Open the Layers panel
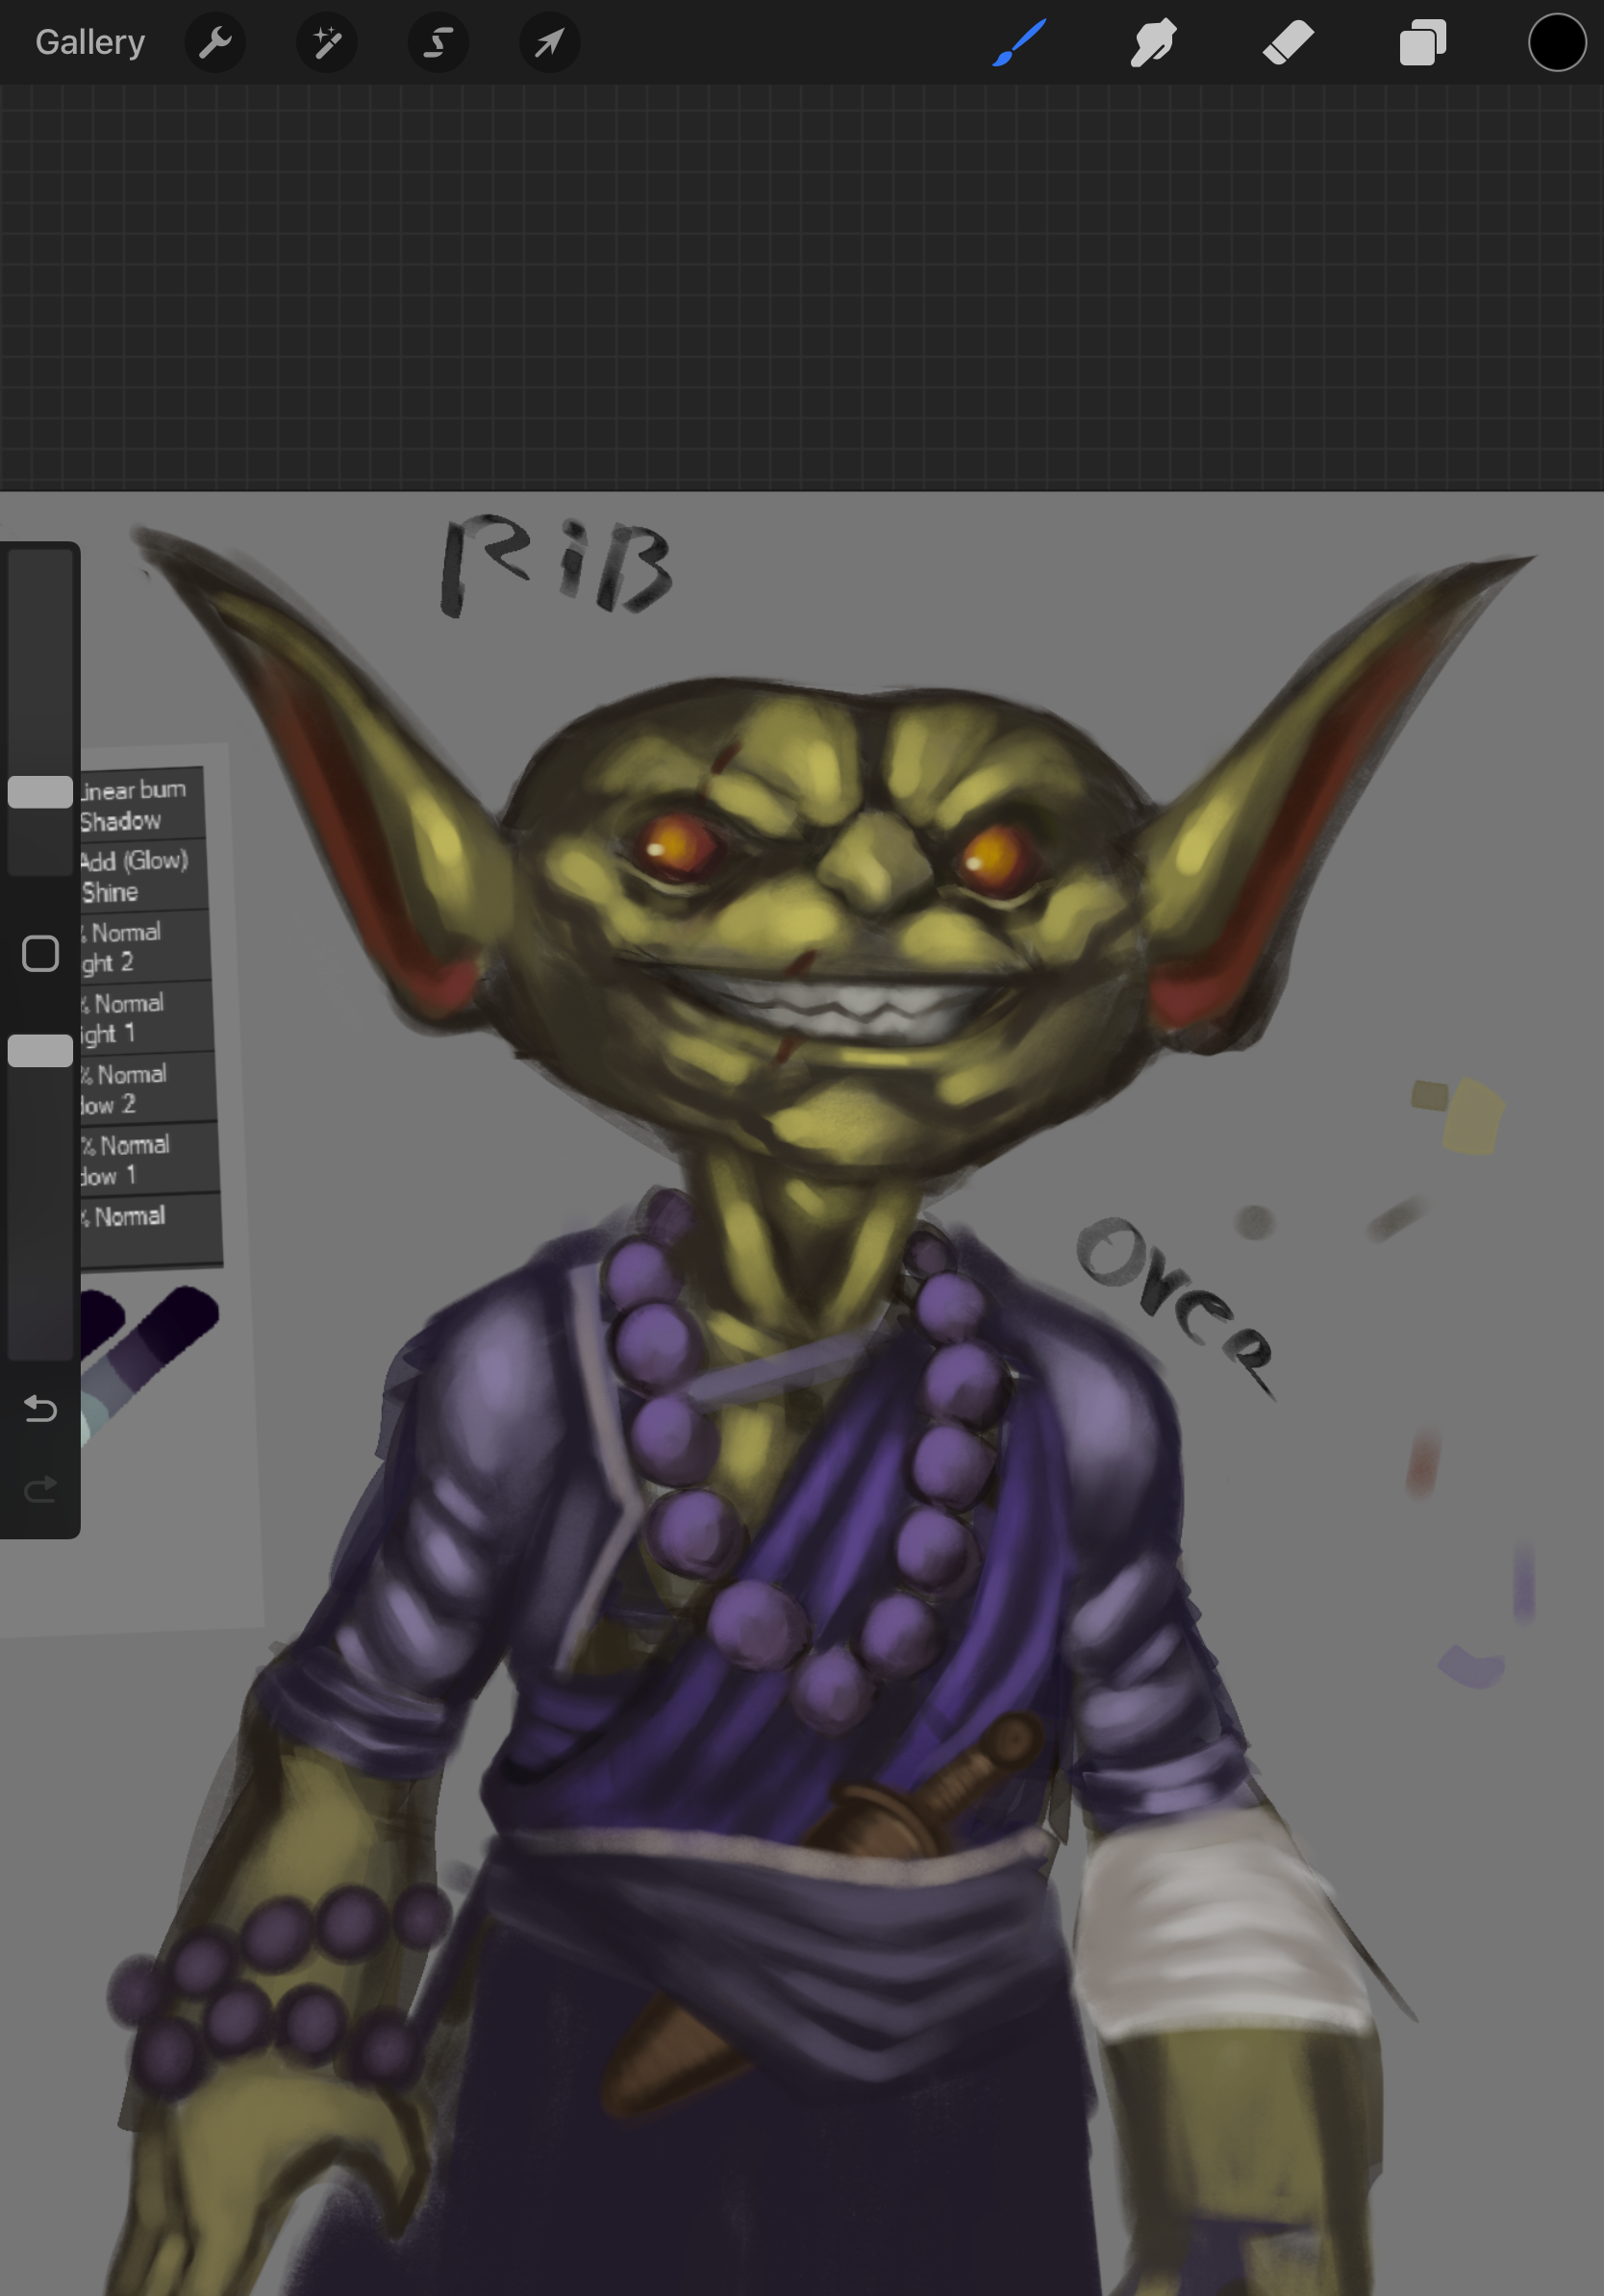This screenshot has width=1604, height=2296. click(1422, 43)
